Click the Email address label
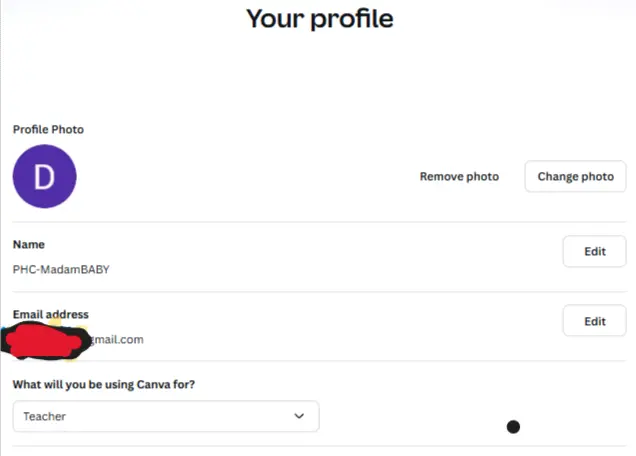This screenshot has height=456, width=636. click(x=51, y=314)
